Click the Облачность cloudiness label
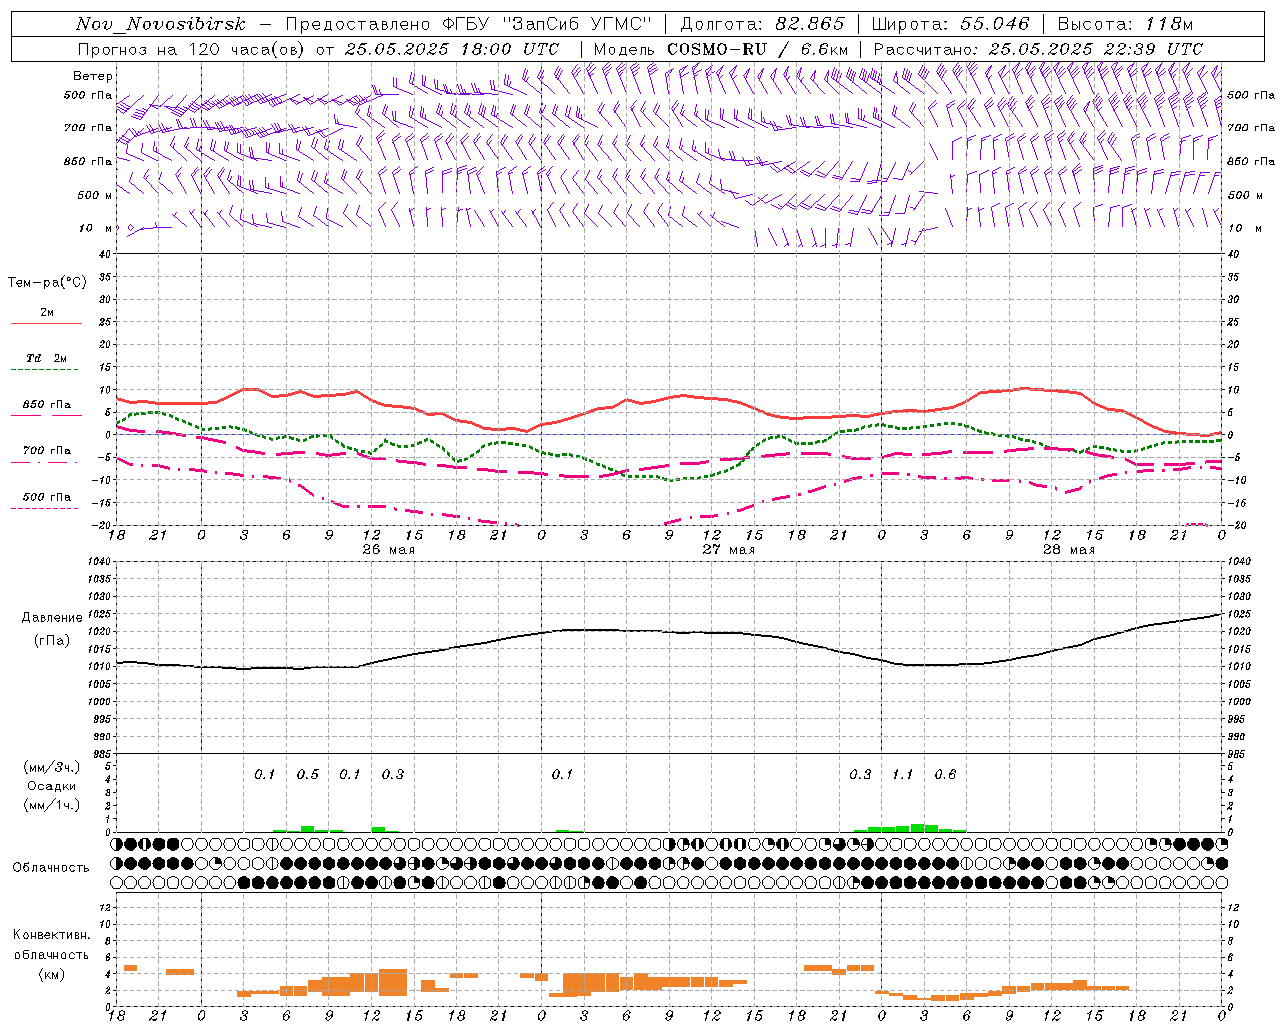The width and height of the screenshot is (1280, 1024). click(51, 867)
